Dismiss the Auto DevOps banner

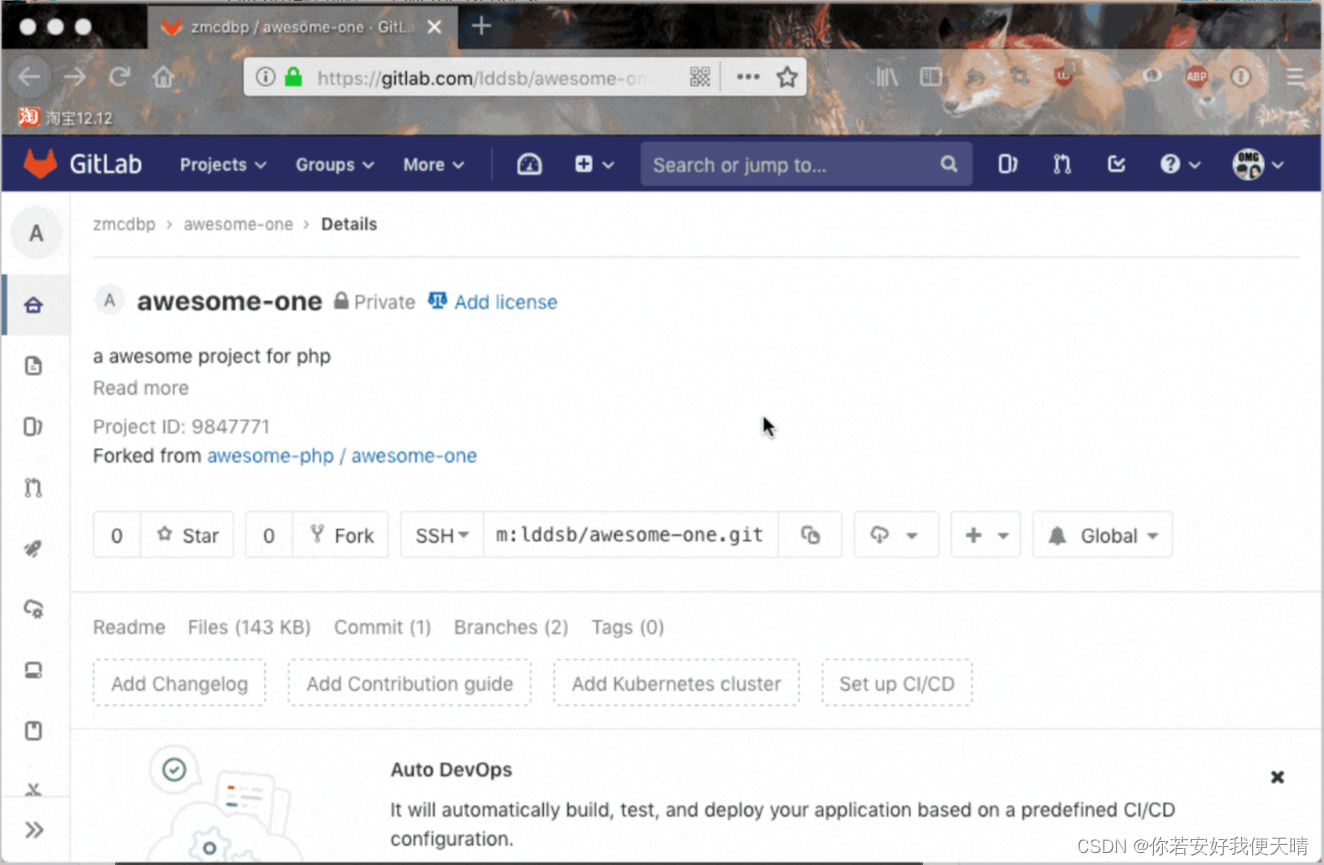pyautogui.click(x=1277, y=776)
